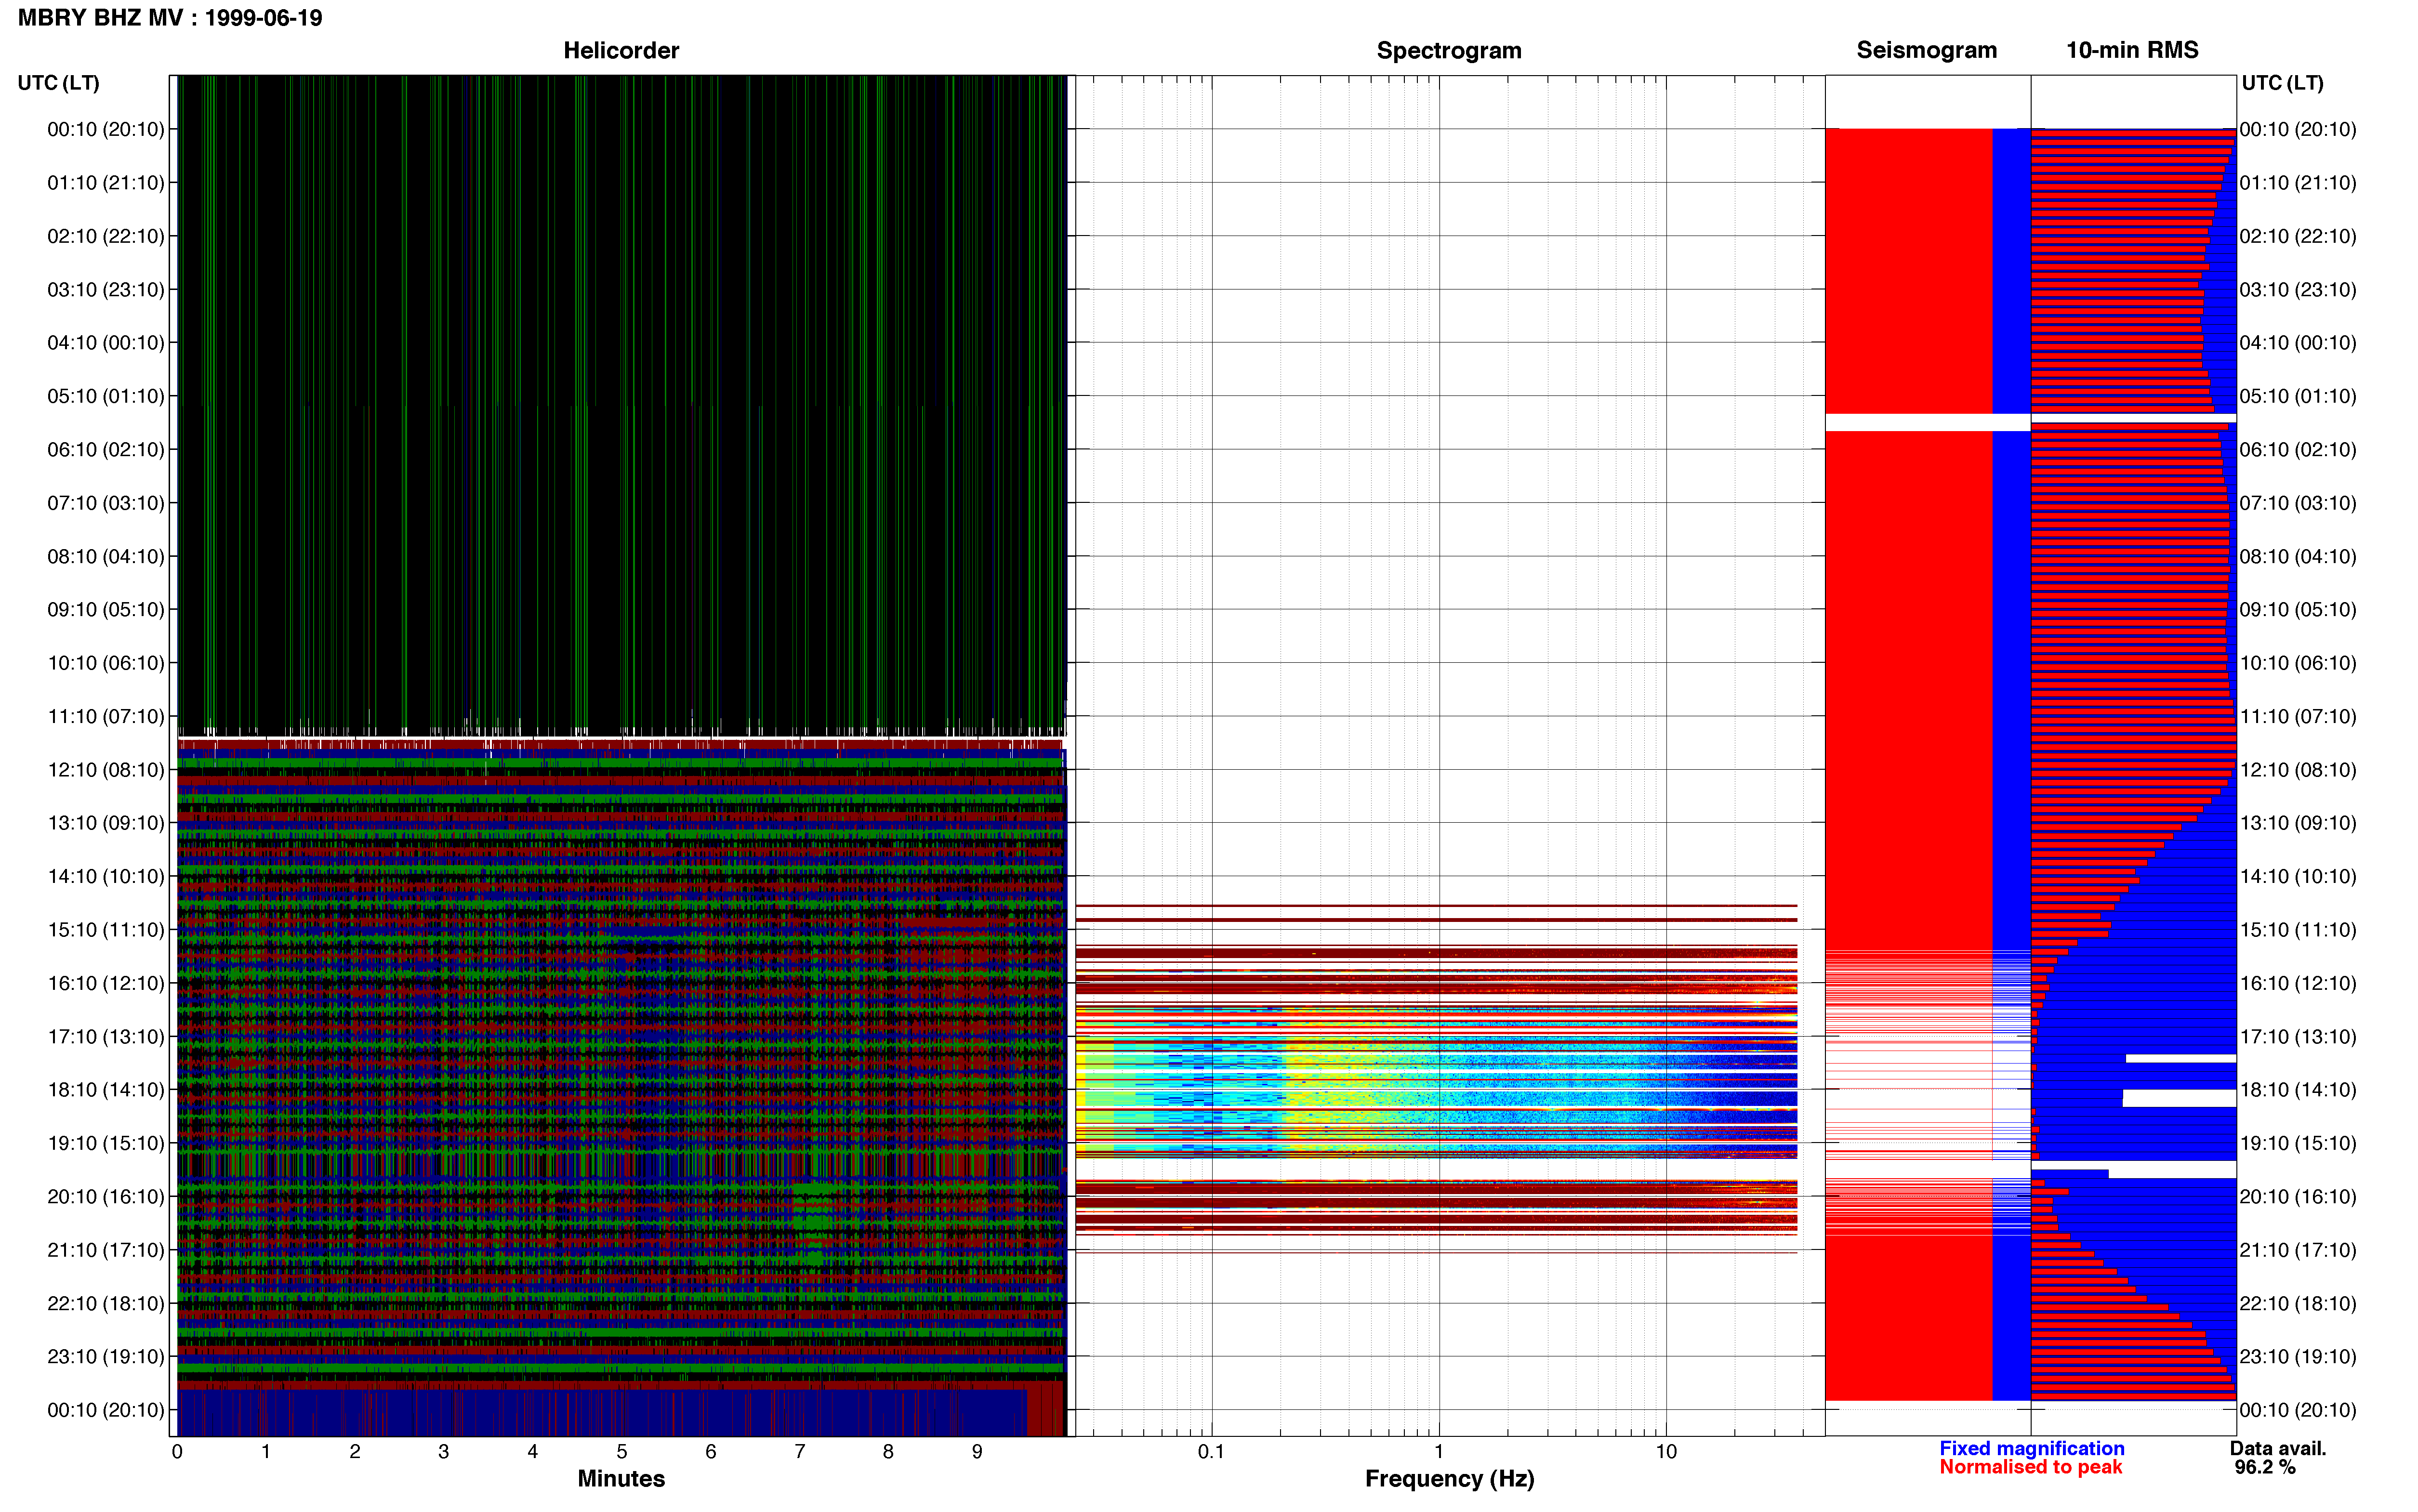Click the left '09:10 (05:10)' time label
The image size is (2418, 1512).
106,610
